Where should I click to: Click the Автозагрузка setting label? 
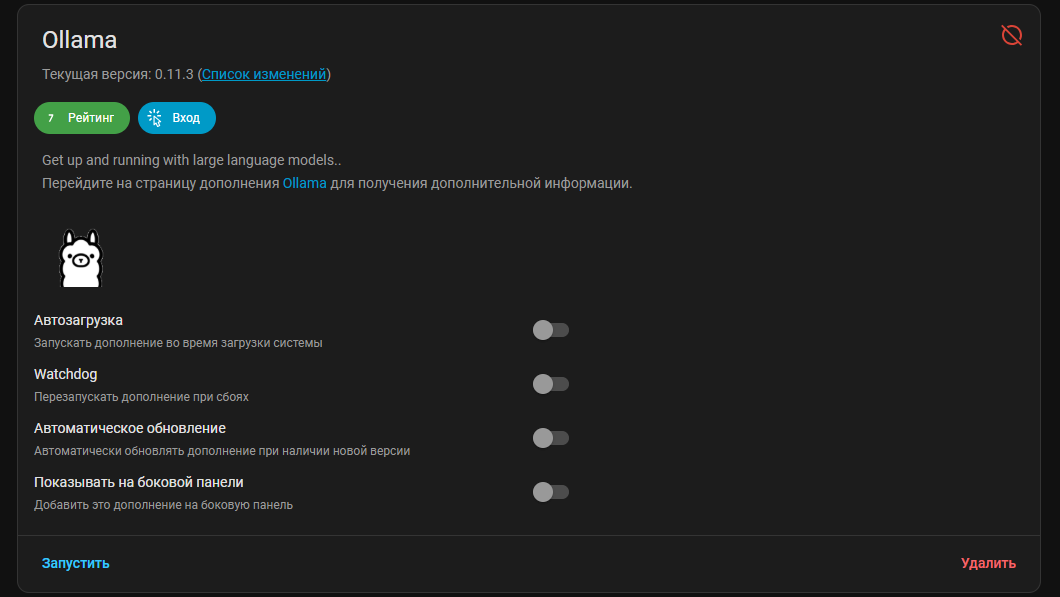point(78,320)
